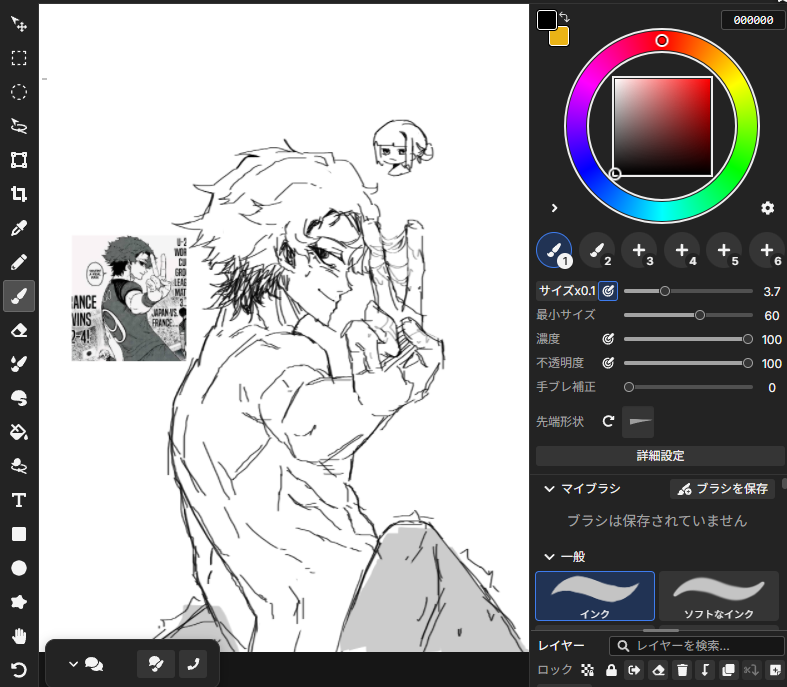Open the 詳細設定 advanced settings
This screenshot has height=687, width=787.
660,456
